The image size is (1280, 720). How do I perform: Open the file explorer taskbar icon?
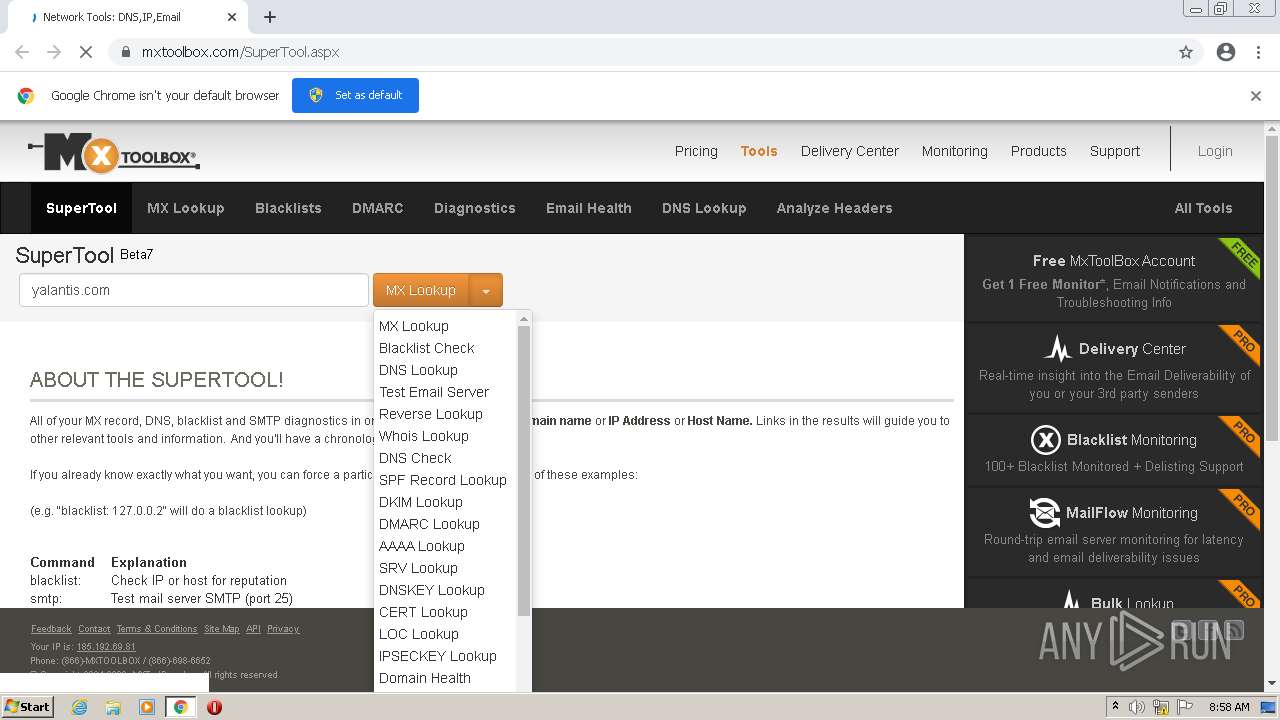pyautogui.click(x=113, y=707)
